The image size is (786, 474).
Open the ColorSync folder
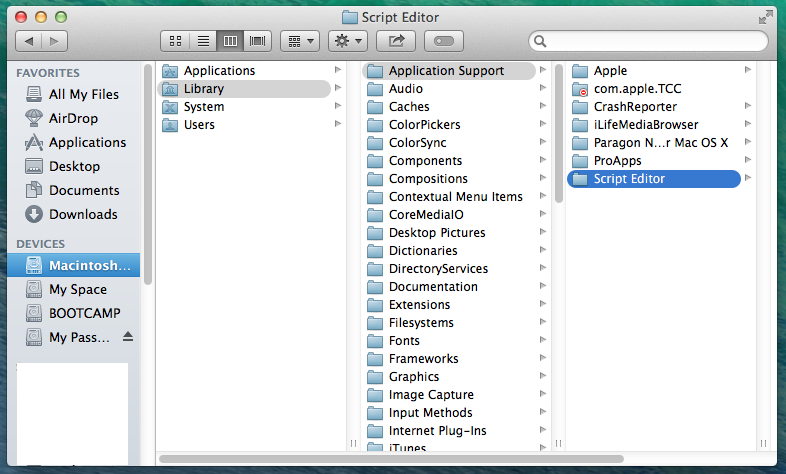449,143
